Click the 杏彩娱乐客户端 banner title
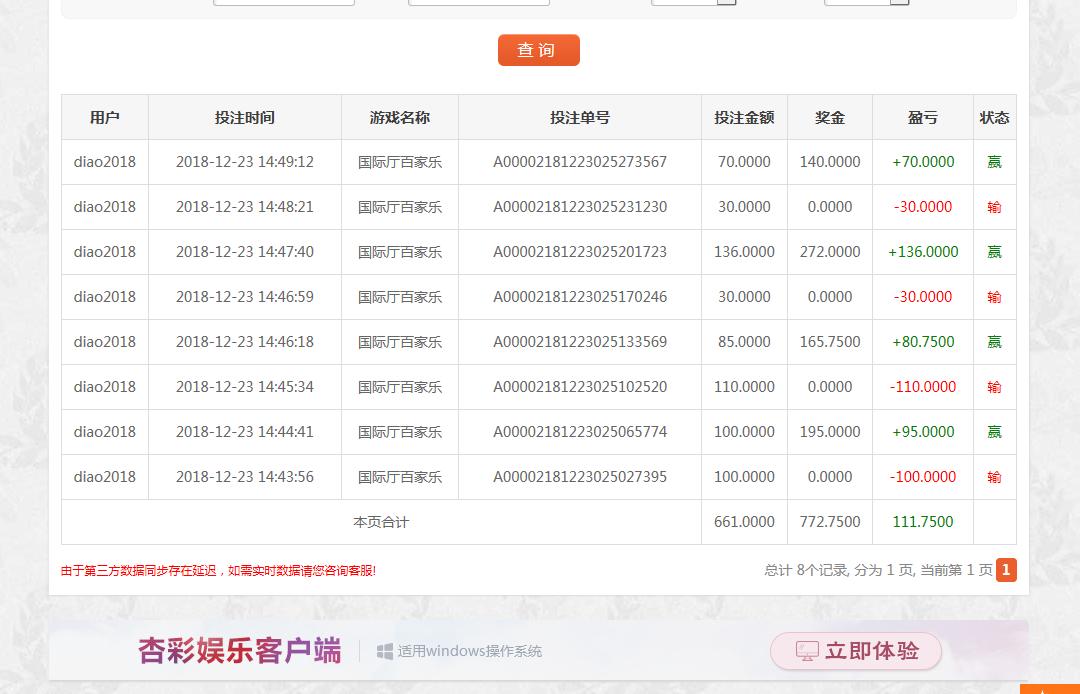Screen dimensions: 1080x694 click(x=240, y=651)
